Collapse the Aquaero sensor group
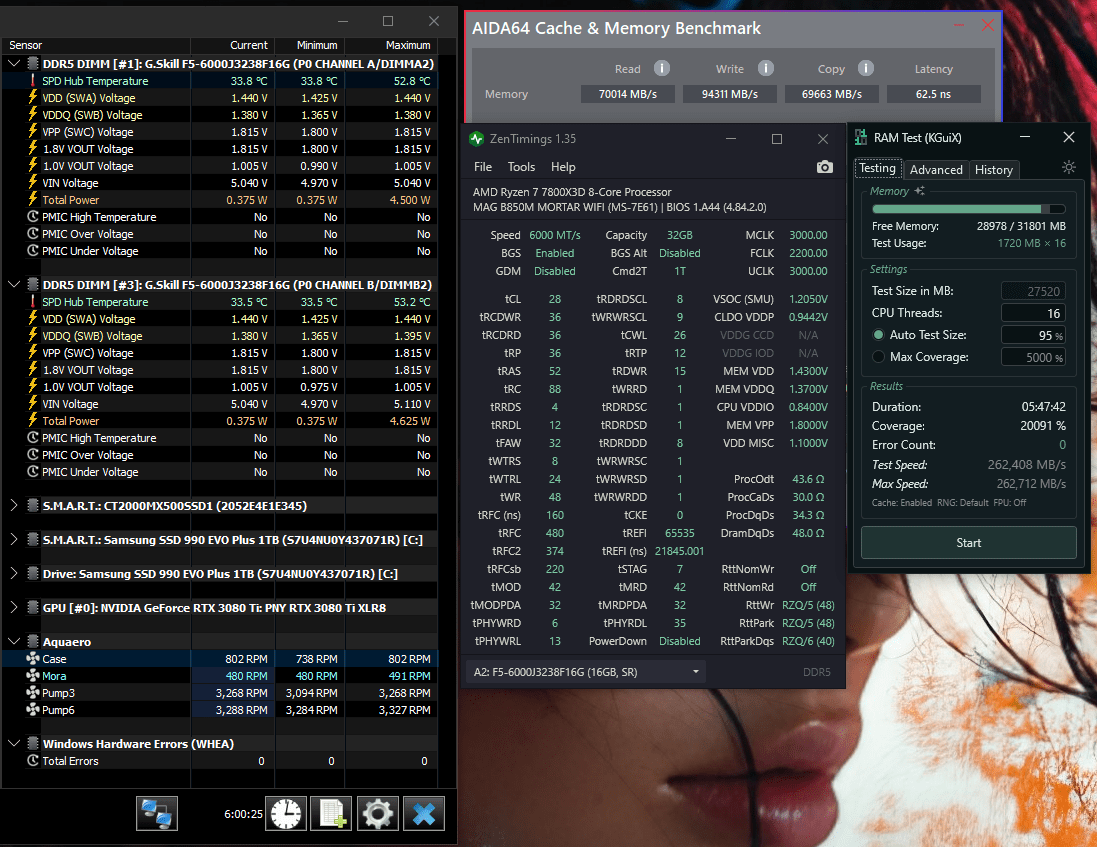 point(14,641)
